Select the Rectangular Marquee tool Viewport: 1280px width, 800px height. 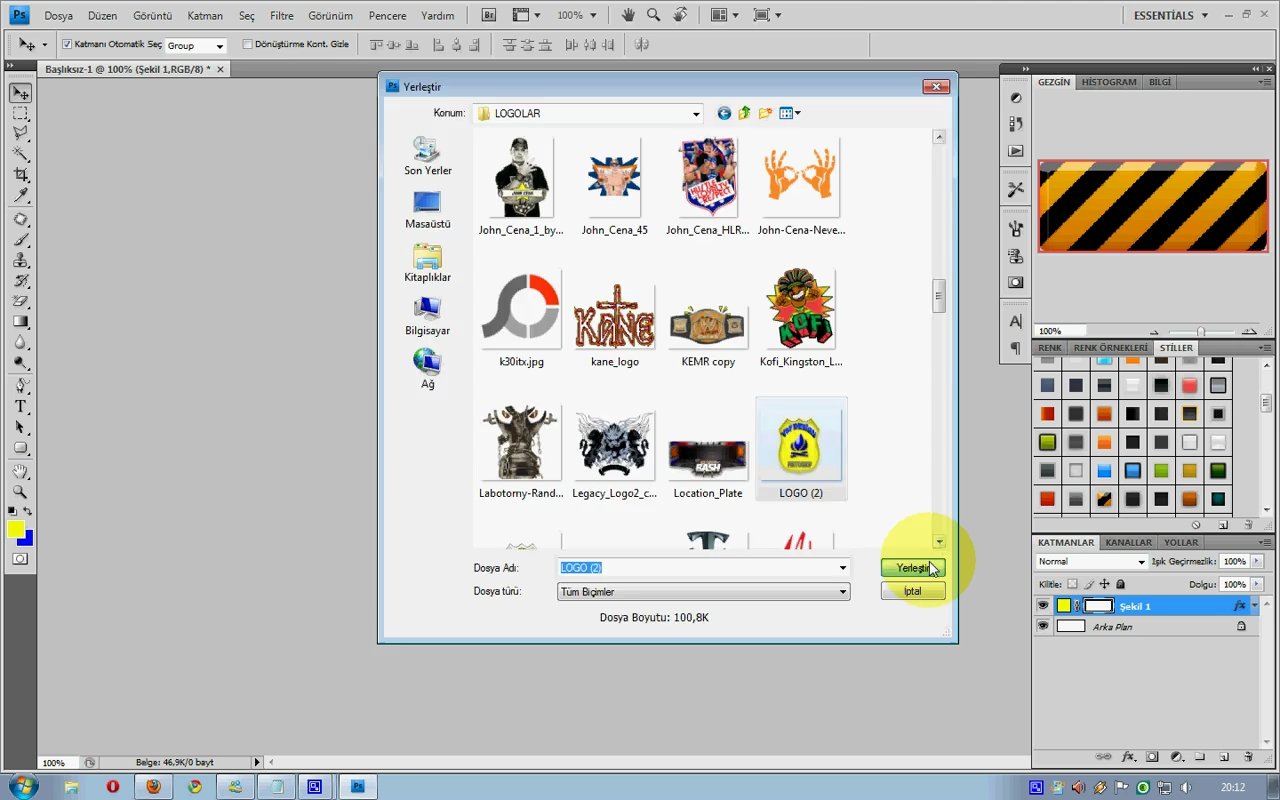point(20,113)
